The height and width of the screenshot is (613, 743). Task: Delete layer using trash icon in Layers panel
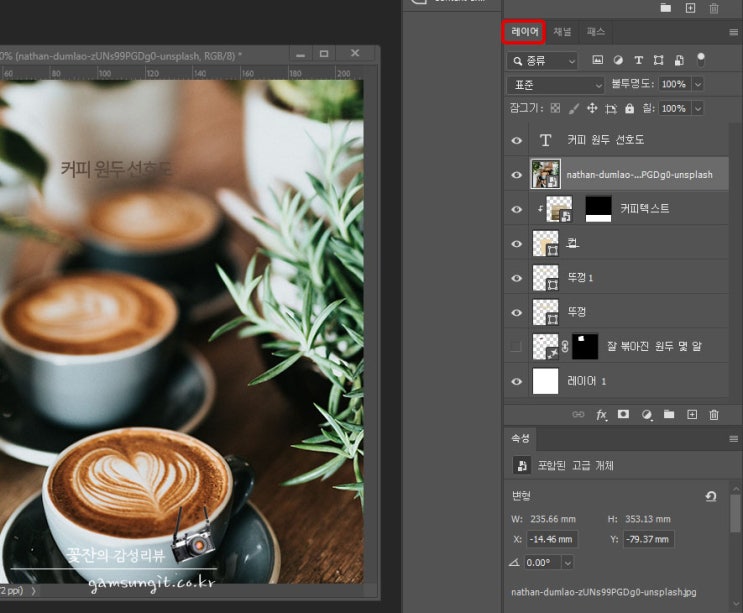(714, 415)
